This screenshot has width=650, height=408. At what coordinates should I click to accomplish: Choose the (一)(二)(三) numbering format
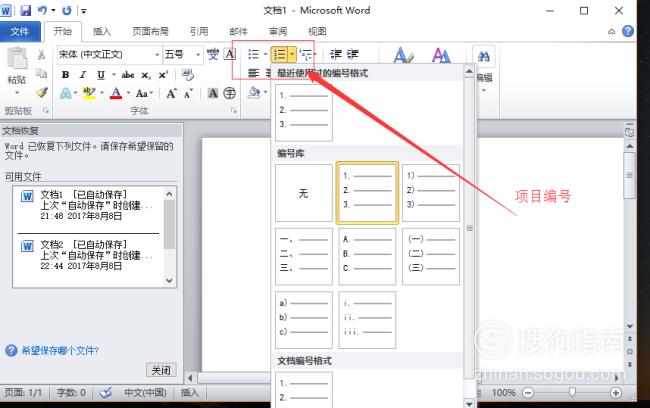pos(431,257)
